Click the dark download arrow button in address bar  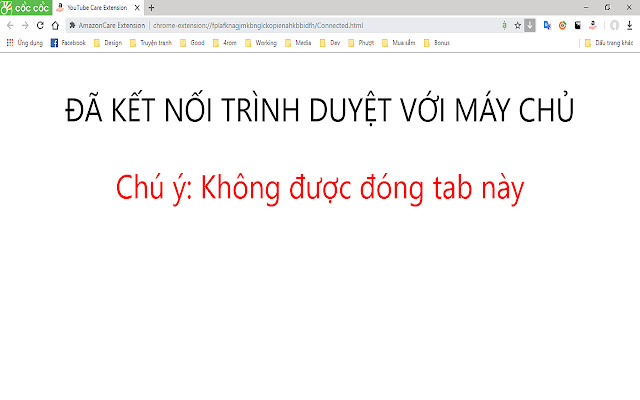530,25
